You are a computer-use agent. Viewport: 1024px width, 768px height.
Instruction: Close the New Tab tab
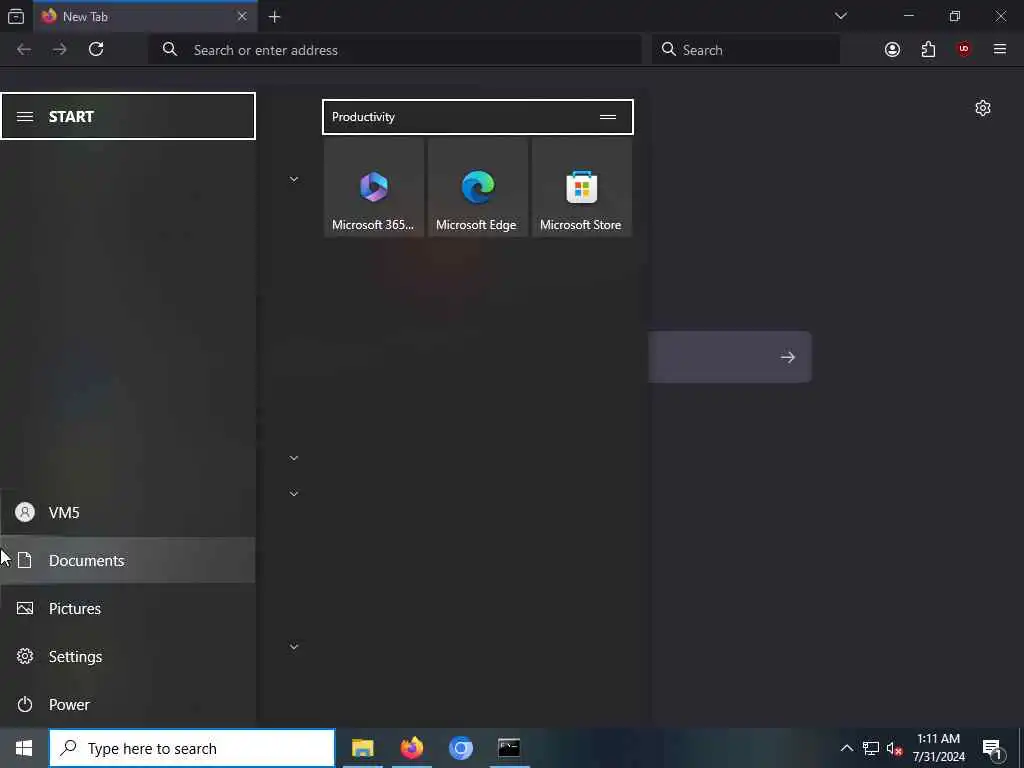(242, 16)
